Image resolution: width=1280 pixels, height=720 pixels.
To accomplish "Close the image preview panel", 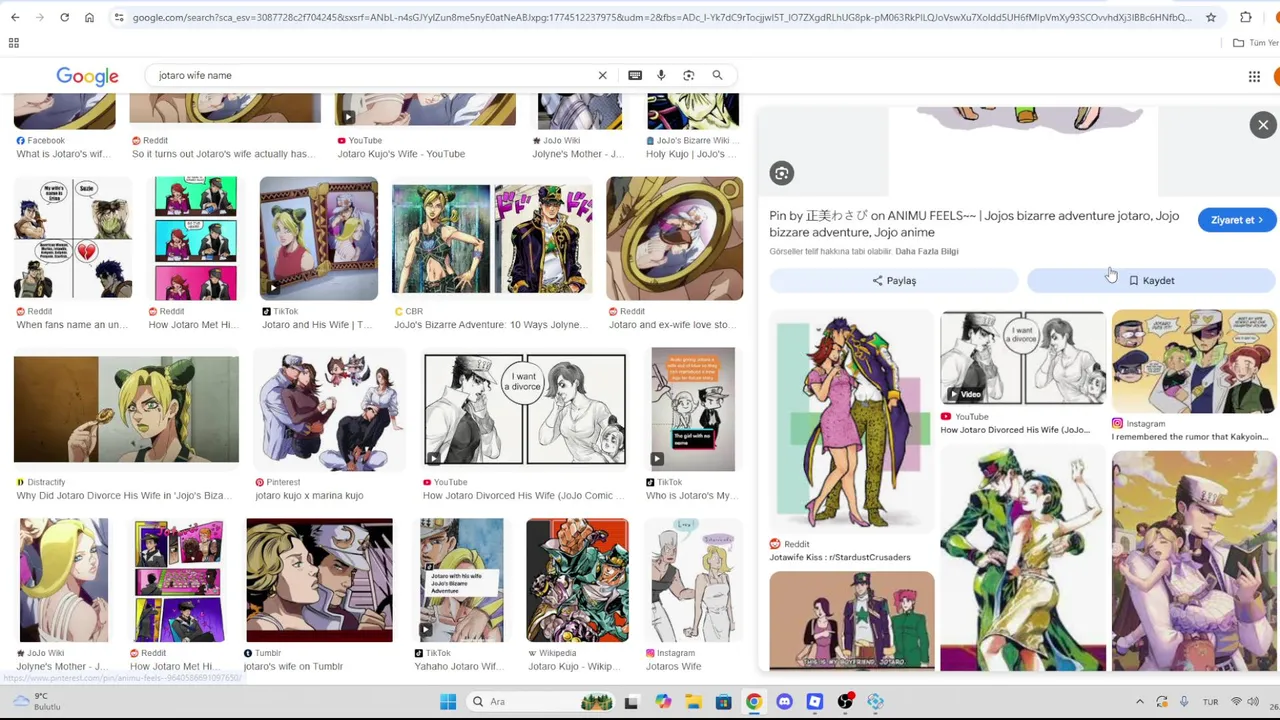I will tap(1263, 125).
